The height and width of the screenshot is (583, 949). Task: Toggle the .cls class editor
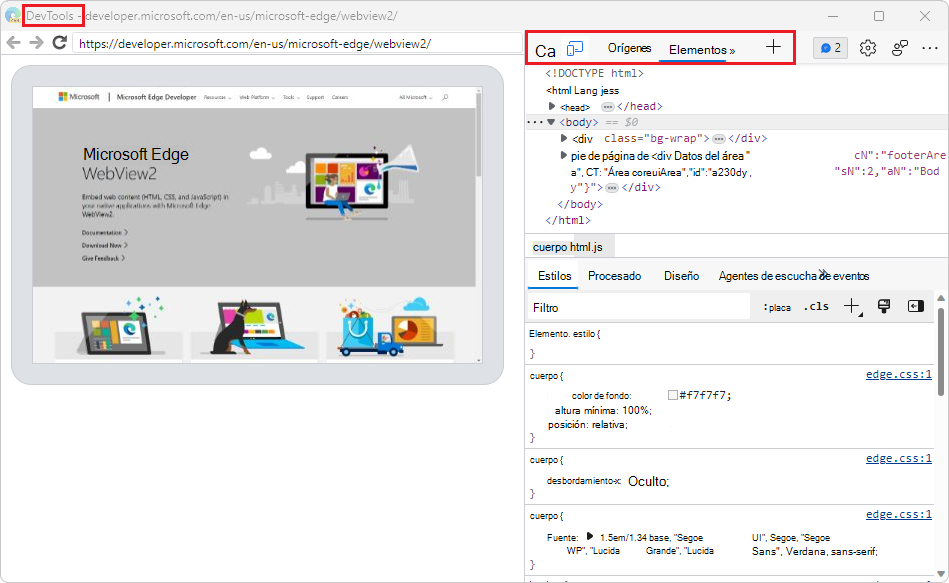816,306
